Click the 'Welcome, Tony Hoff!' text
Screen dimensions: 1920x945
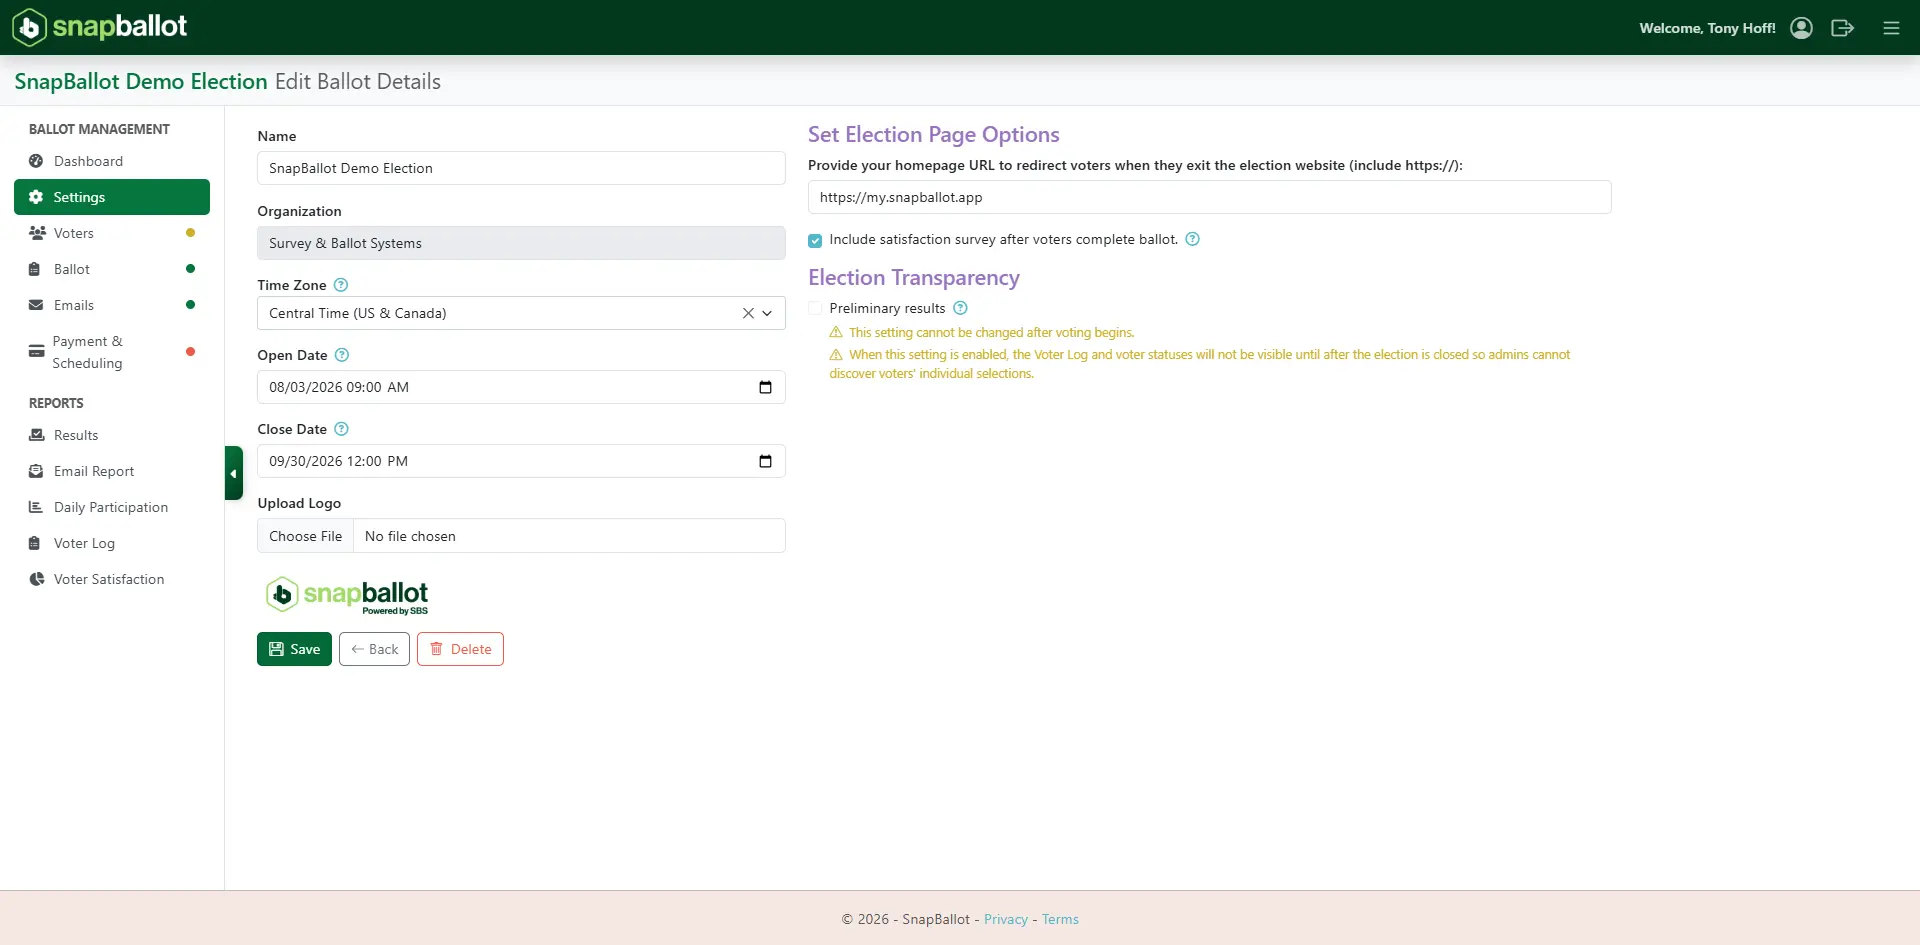click(x=1707, y=28)
